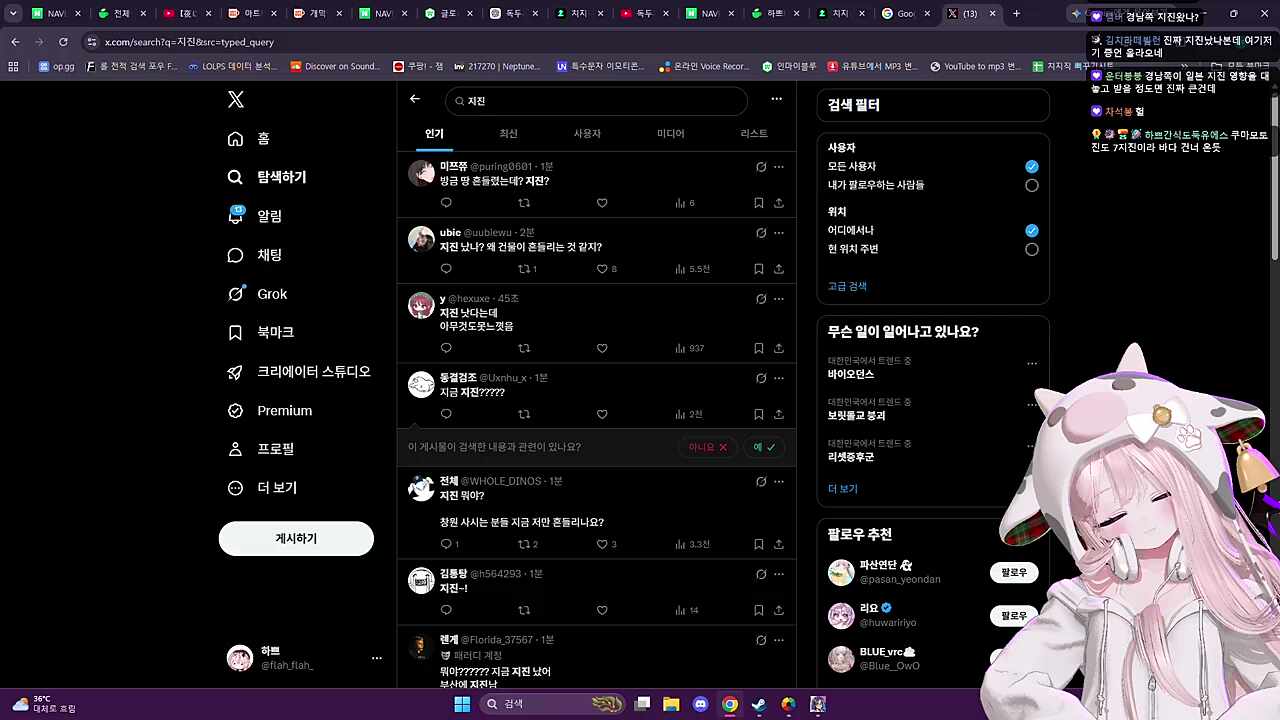Click 더 보기 under trends

click(x=843, y=489)
